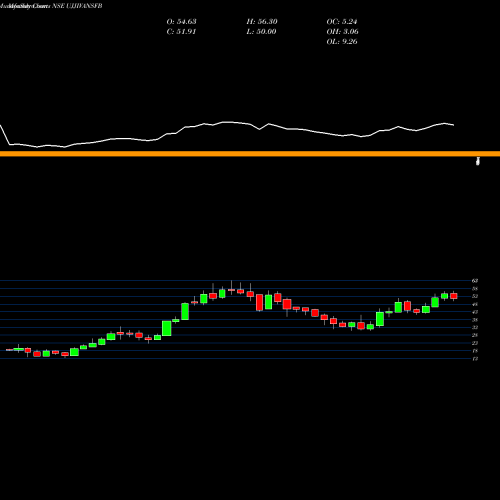Click the white indicator line's right end point
The height and width of the screenshot is (500, 500).
coord(454,125)
